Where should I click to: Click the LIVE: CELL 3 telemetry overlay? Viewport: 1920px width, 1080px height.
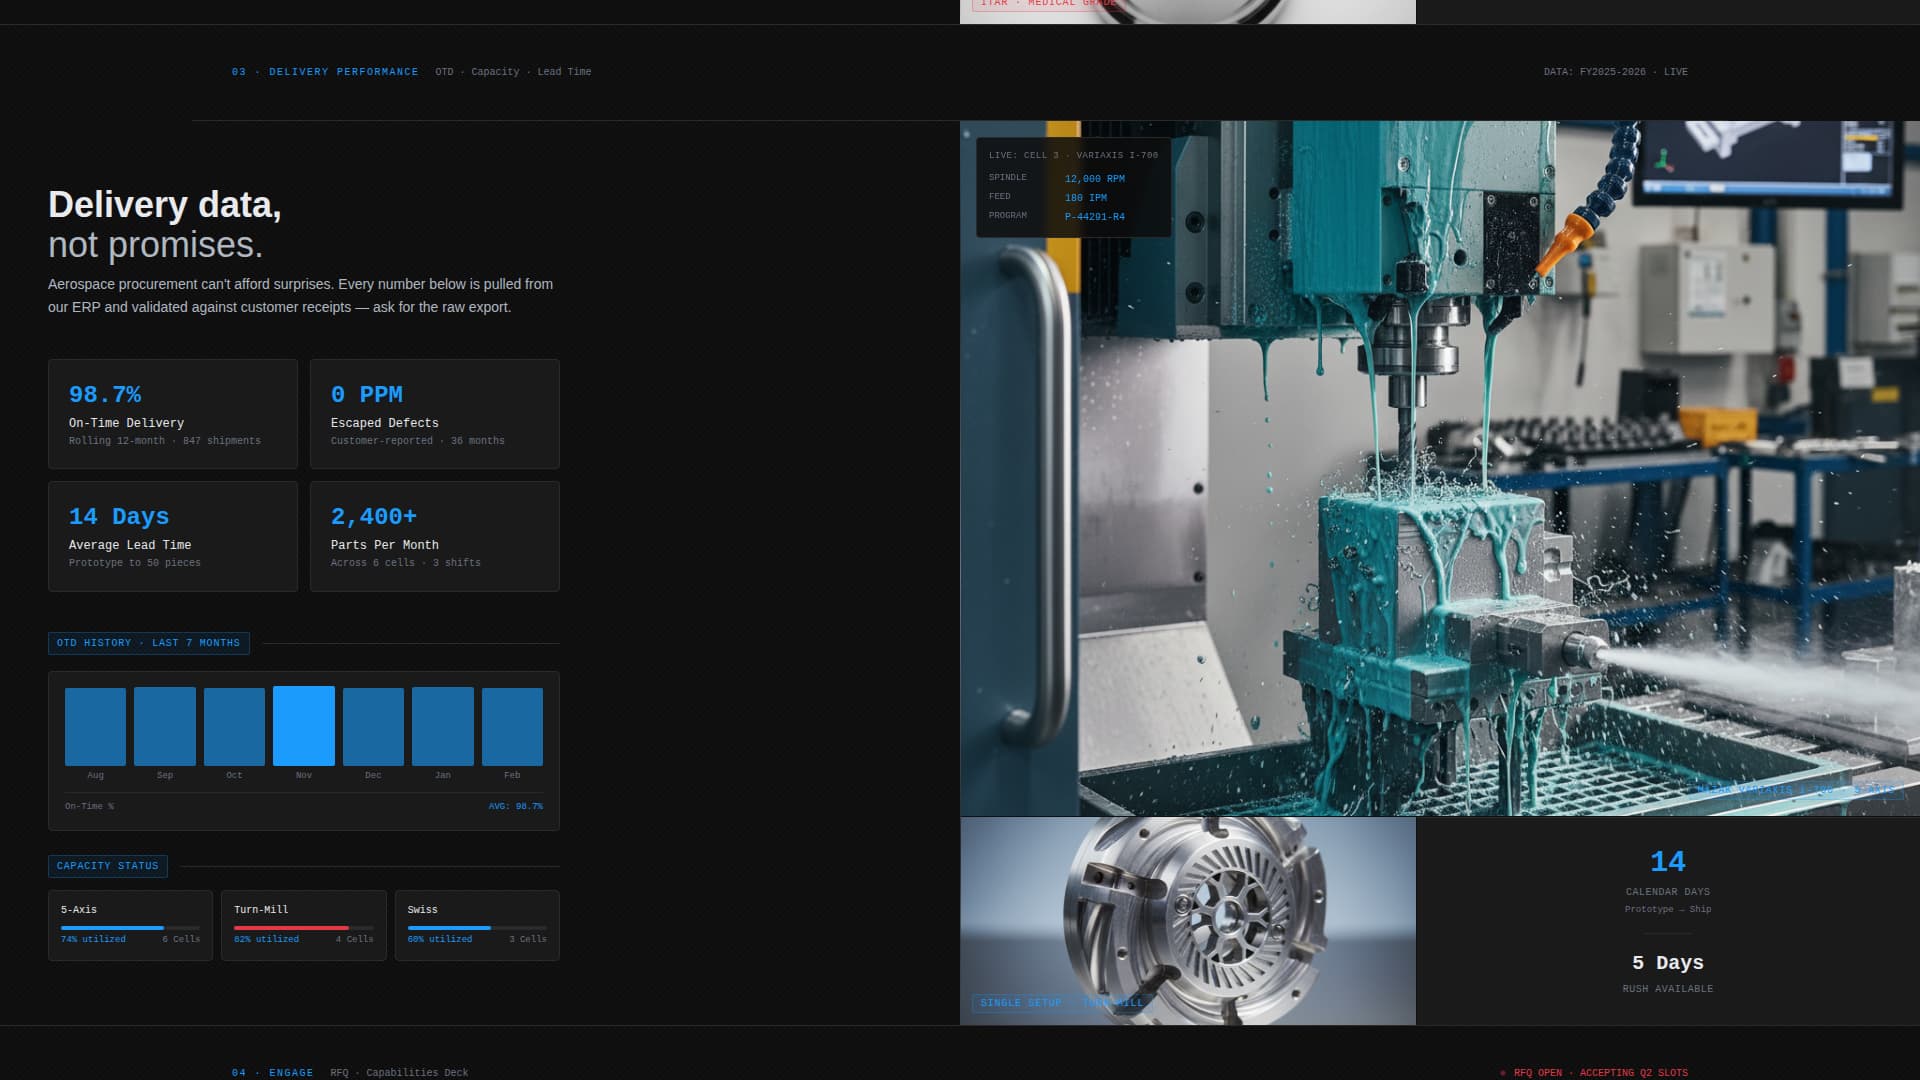(1073, 186)
